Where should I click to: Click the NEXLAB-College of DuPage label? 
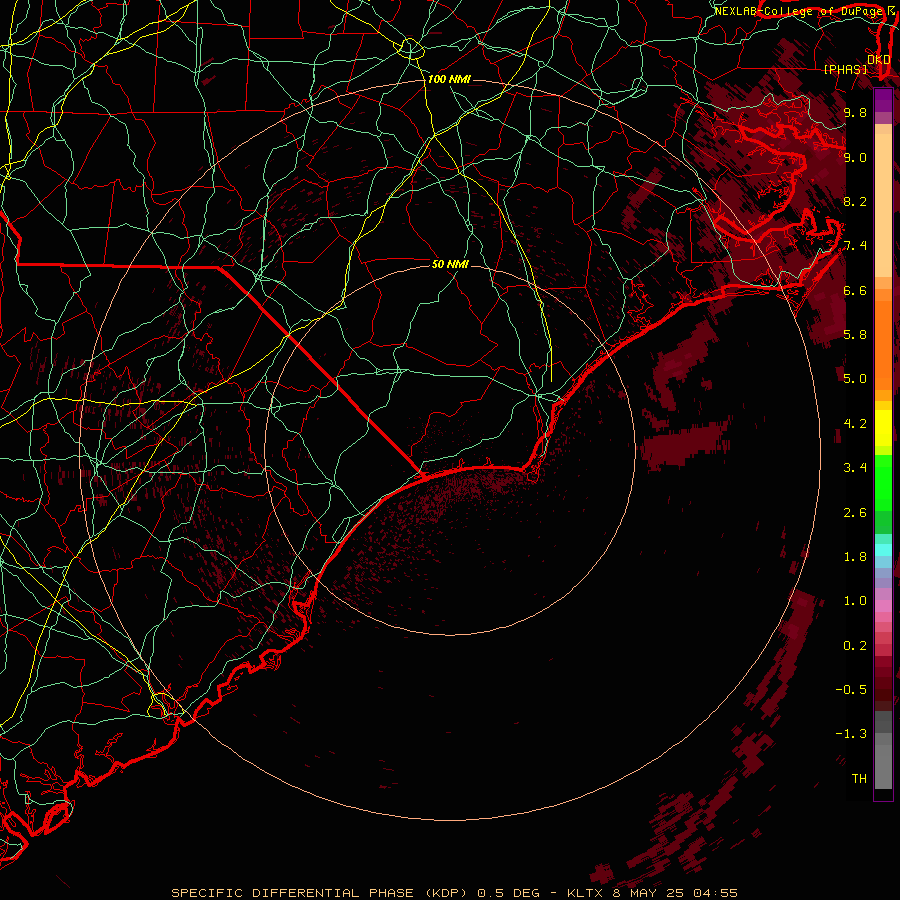(798, 11)
